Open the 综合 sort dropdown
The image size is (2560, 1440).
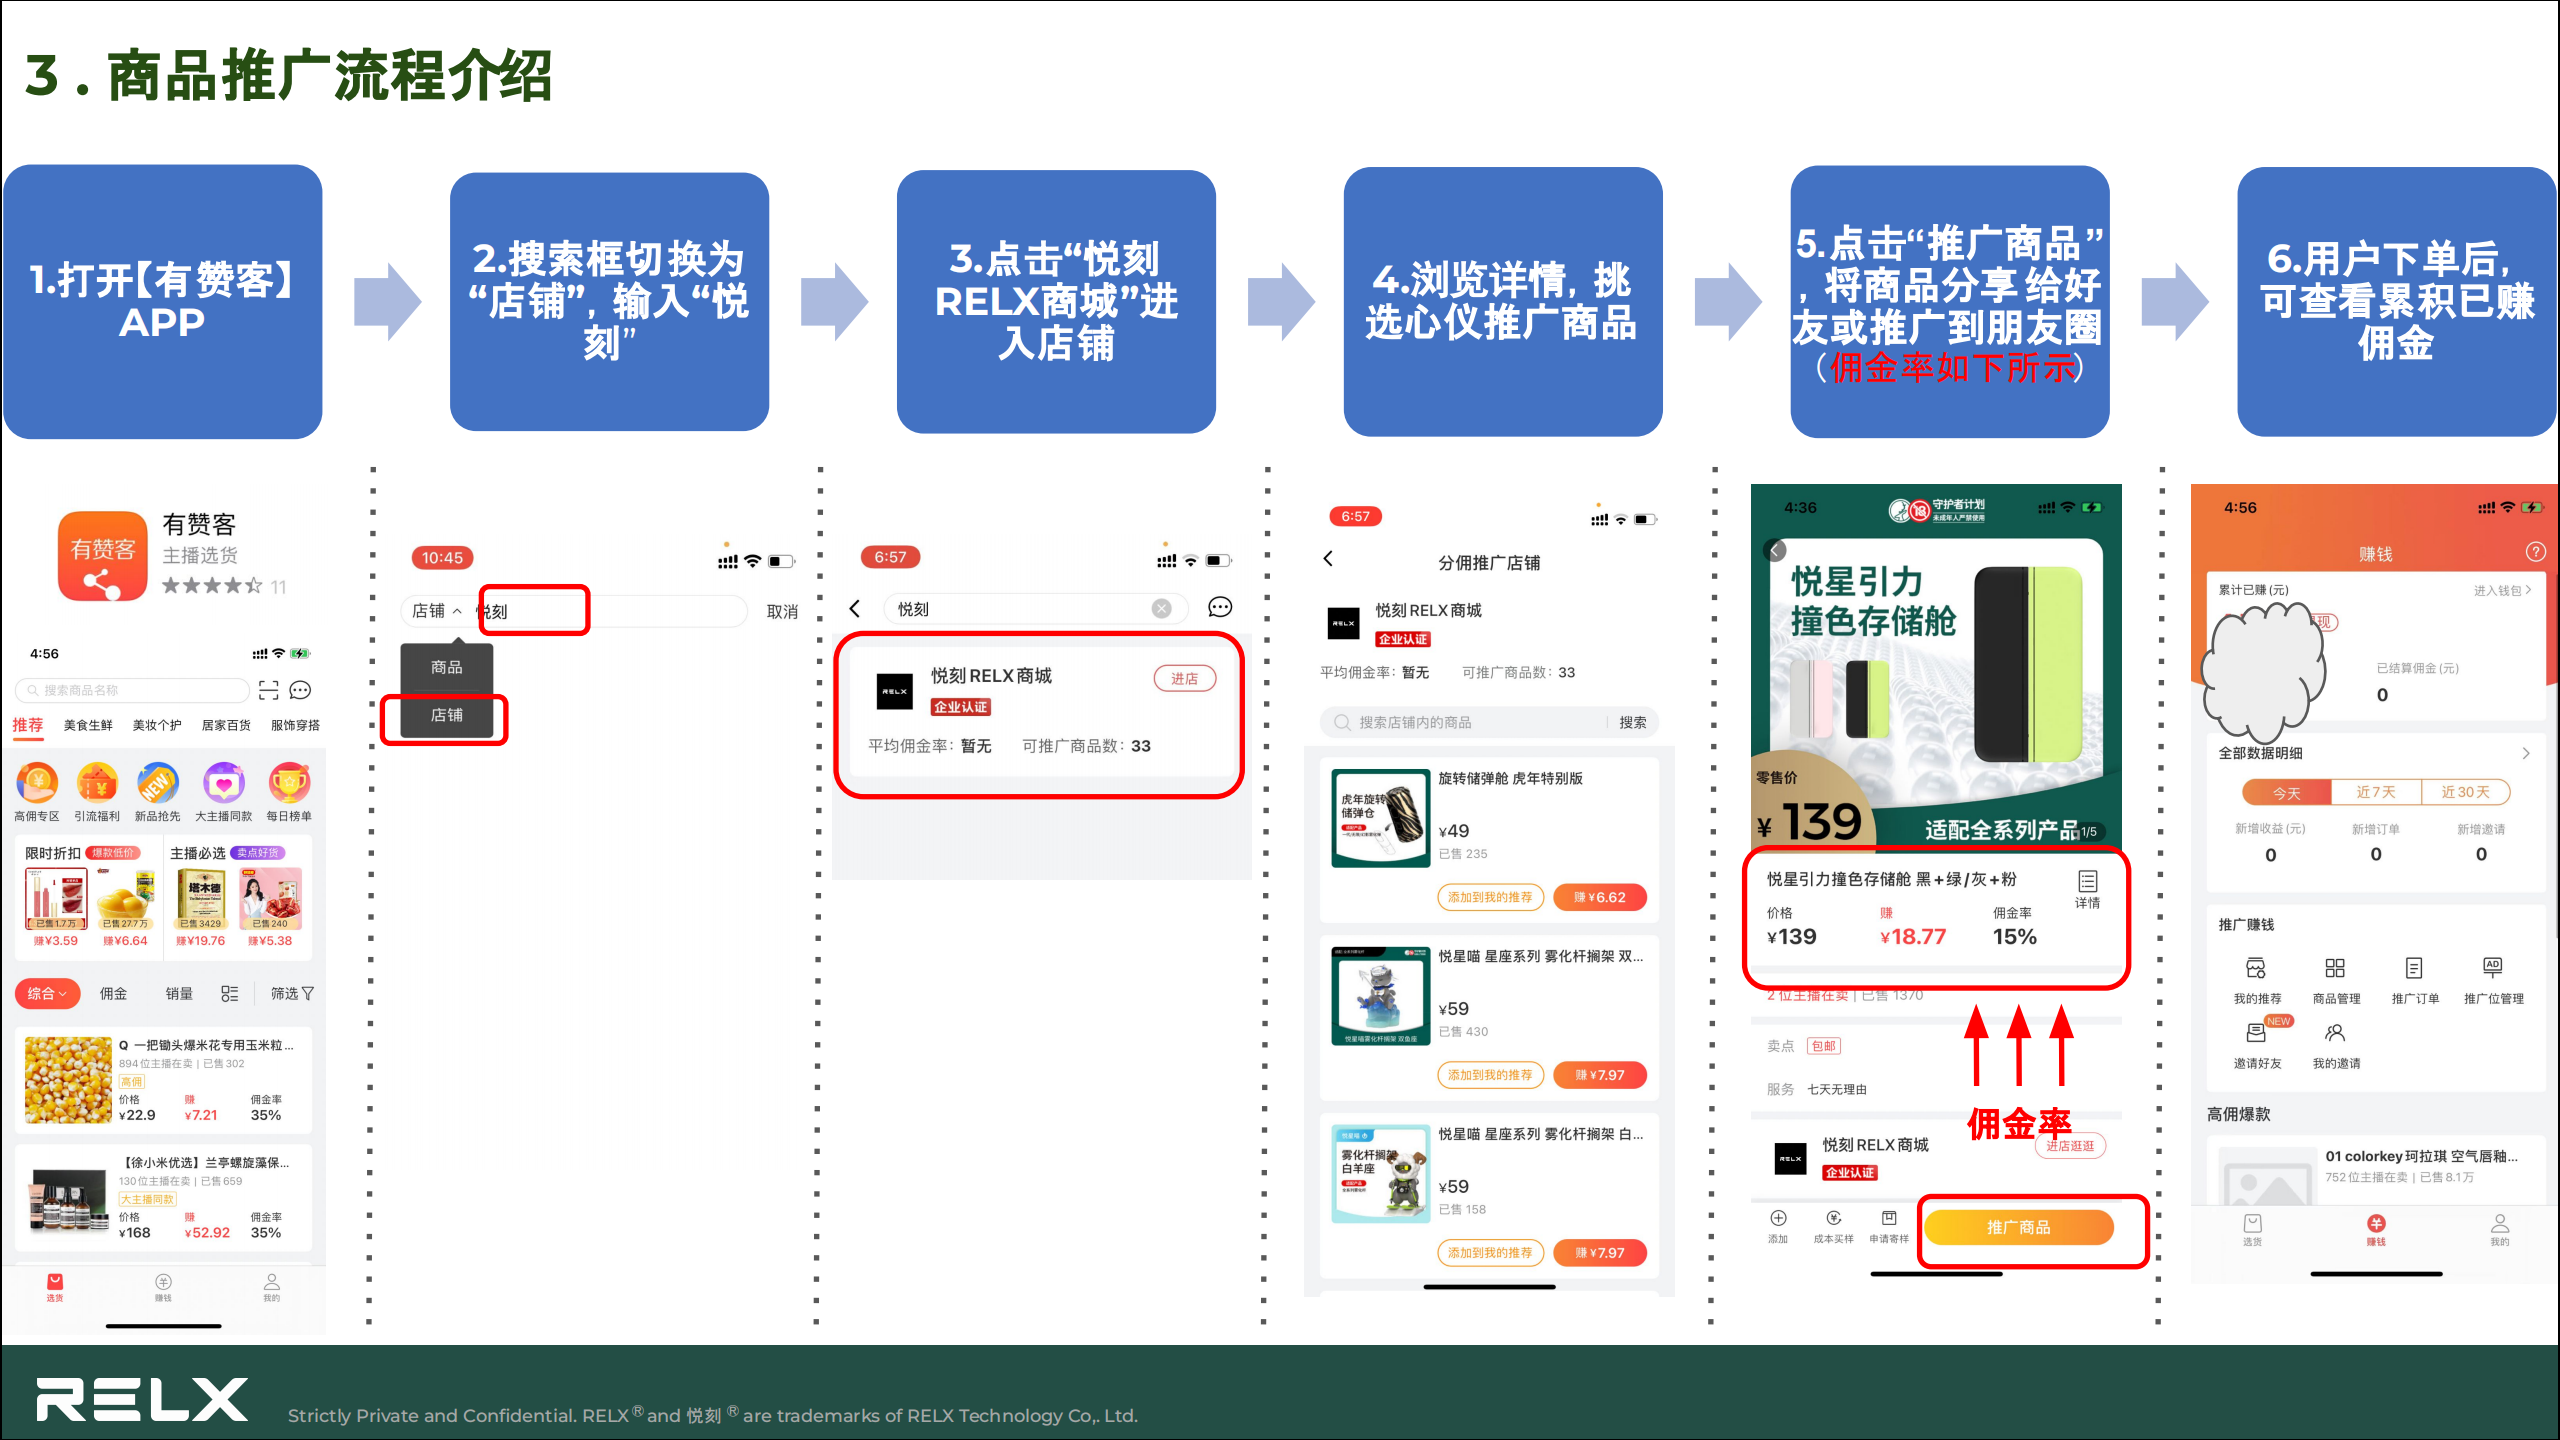47,993
